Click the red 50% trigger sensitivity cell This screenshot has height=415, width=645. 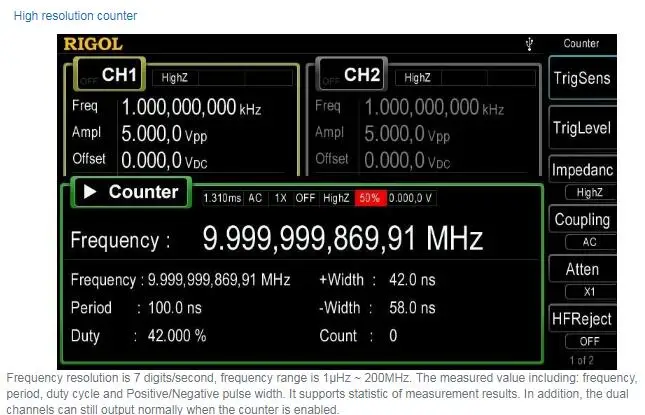tap(370, 198)
